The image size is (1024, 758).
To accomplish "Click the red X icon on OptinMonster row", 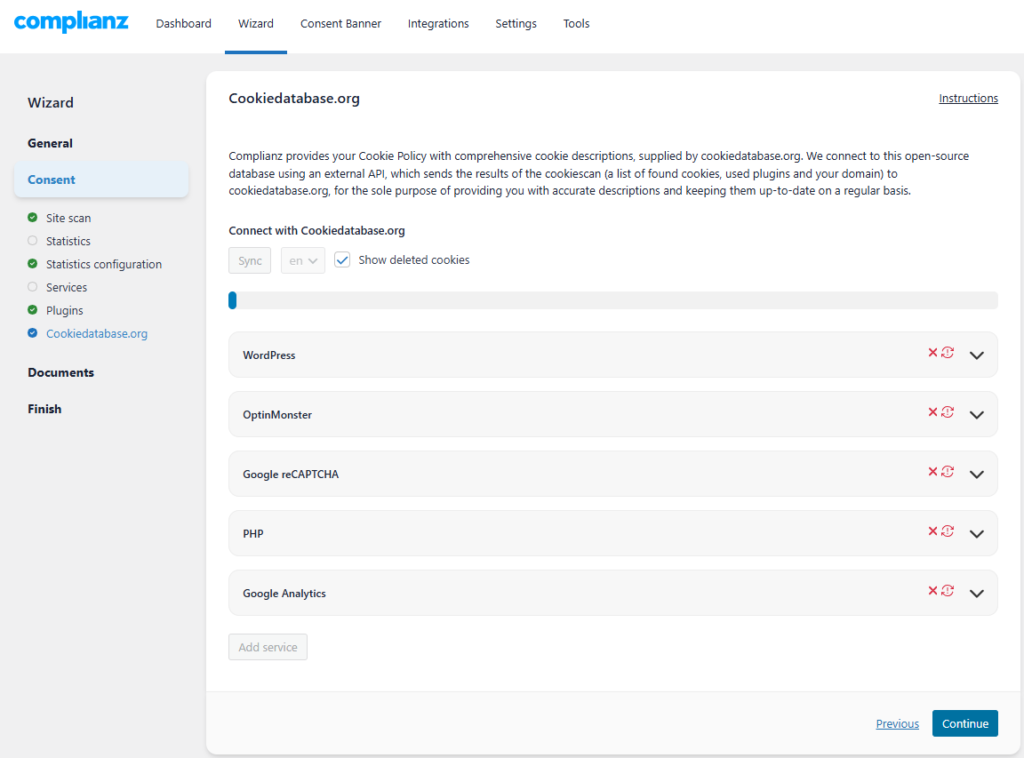I will pos(933,412).
